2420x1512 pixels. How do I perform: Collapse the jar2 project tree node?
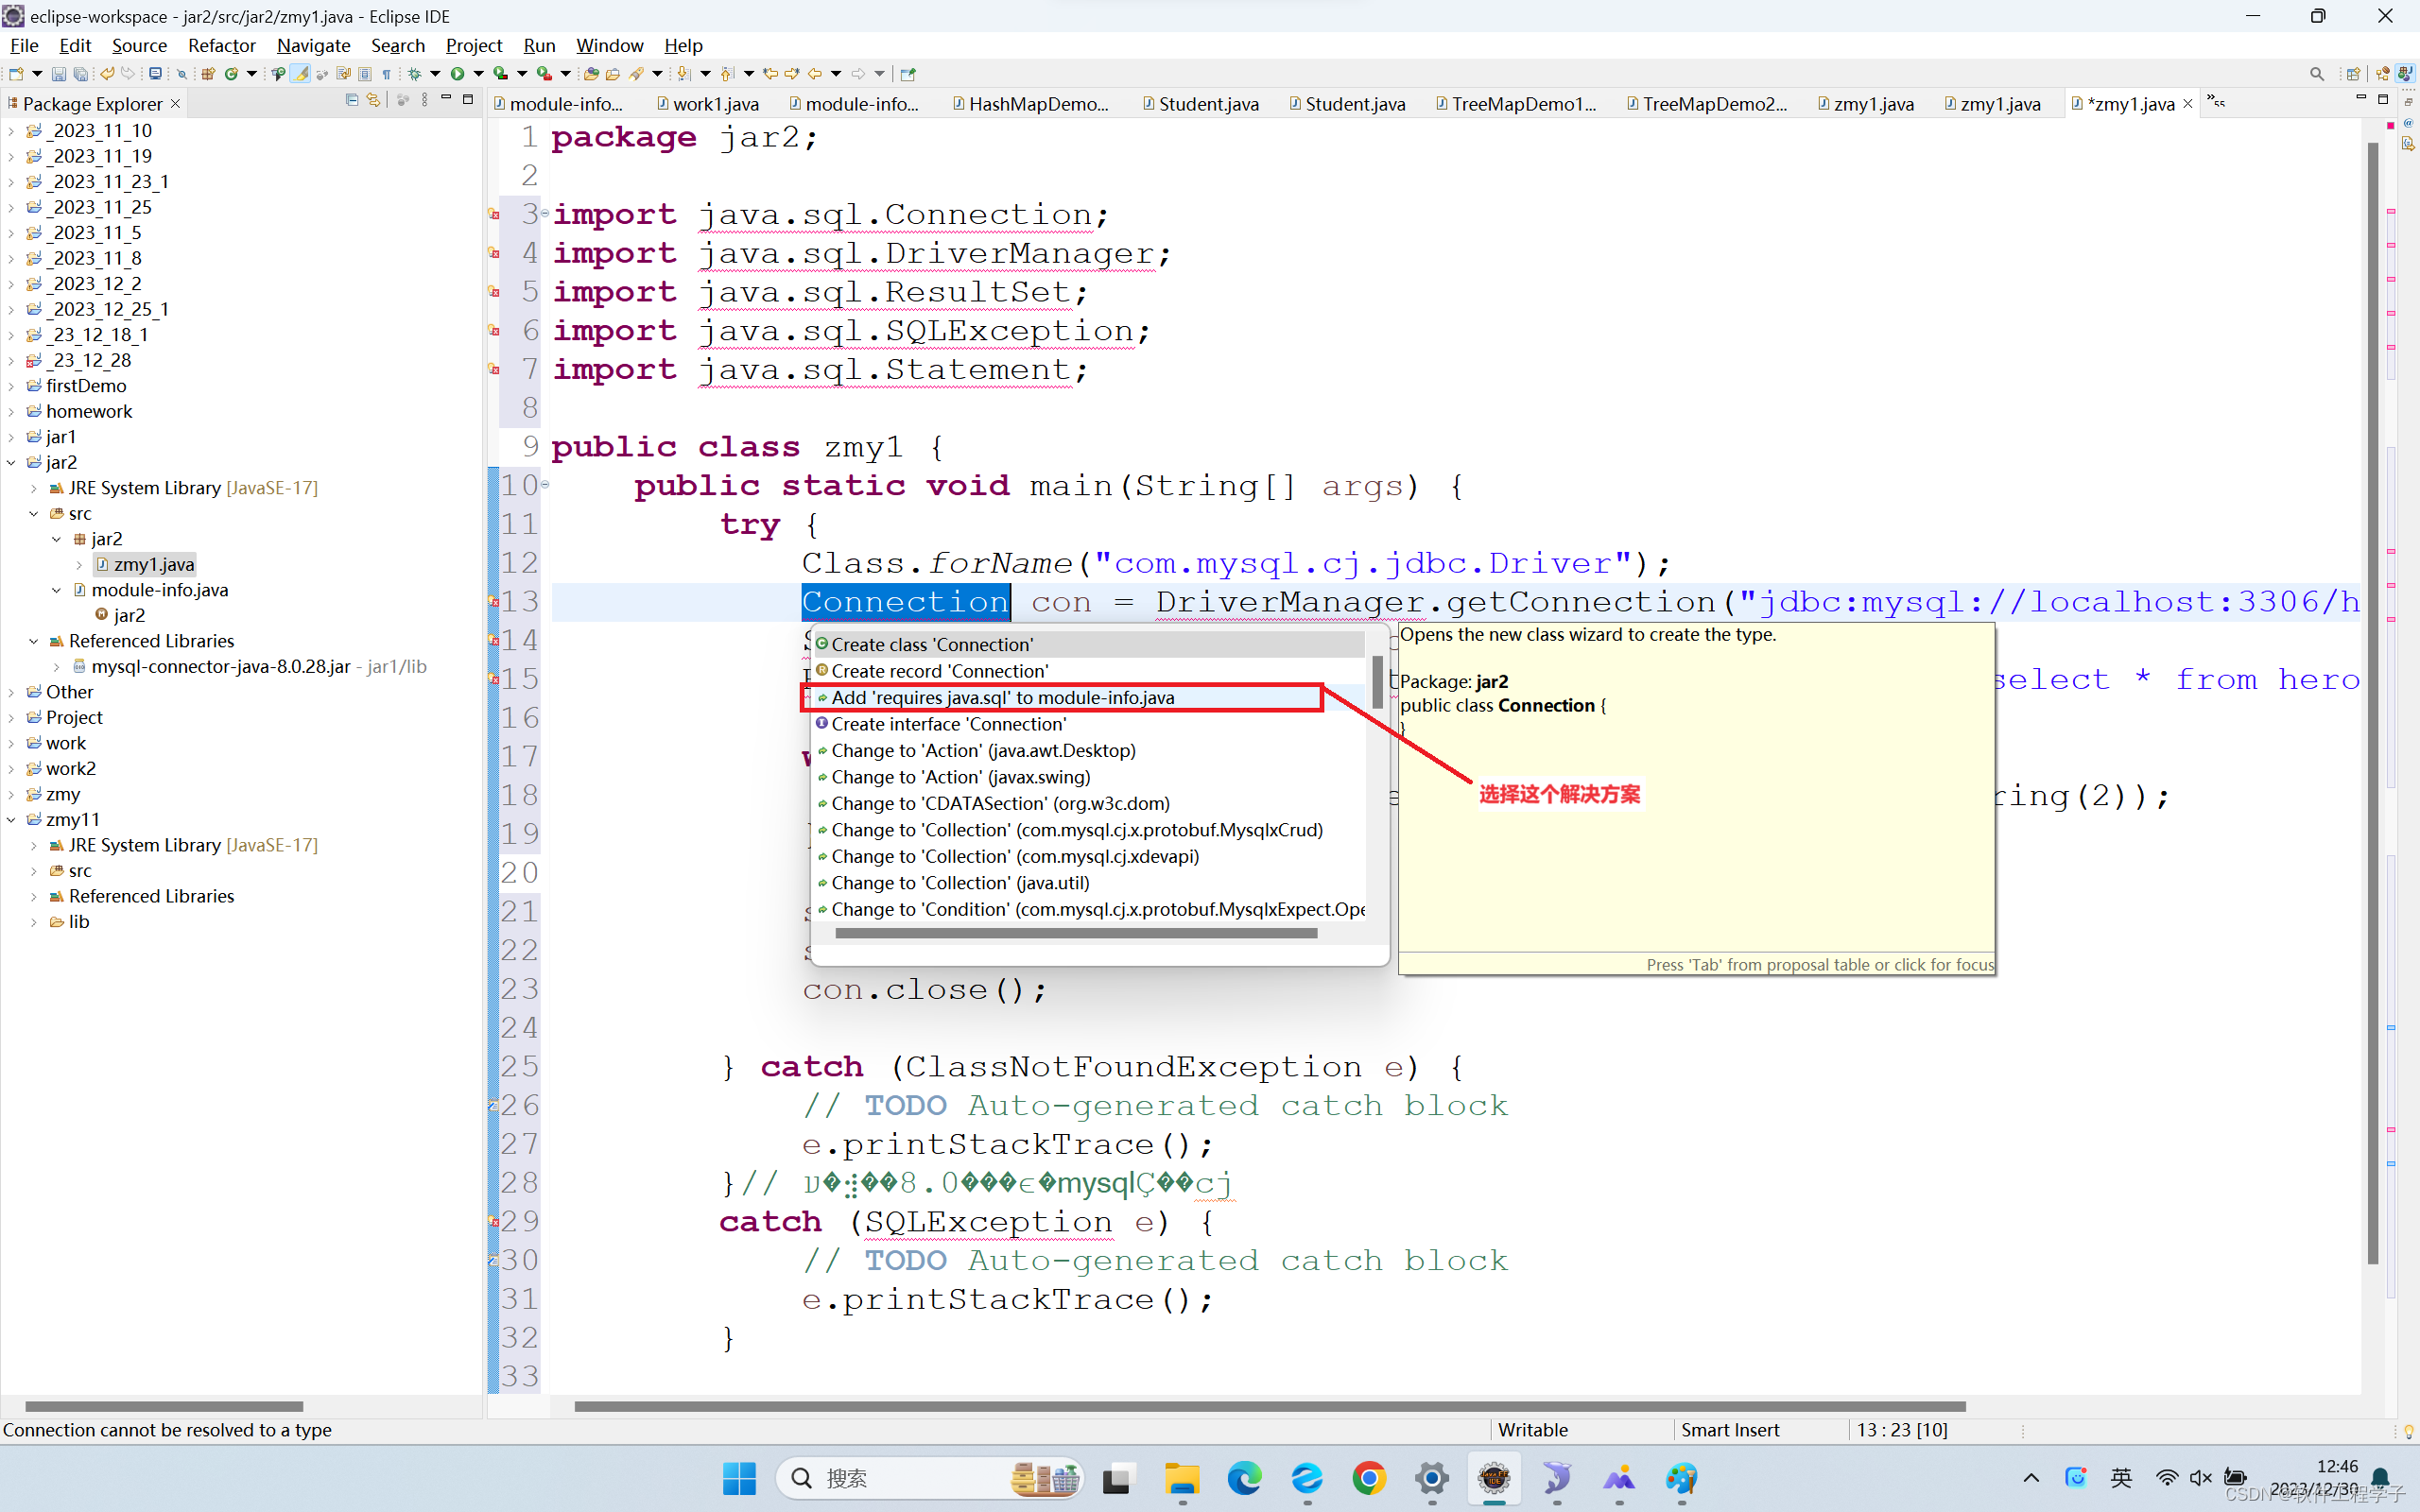tap(11, 462)
